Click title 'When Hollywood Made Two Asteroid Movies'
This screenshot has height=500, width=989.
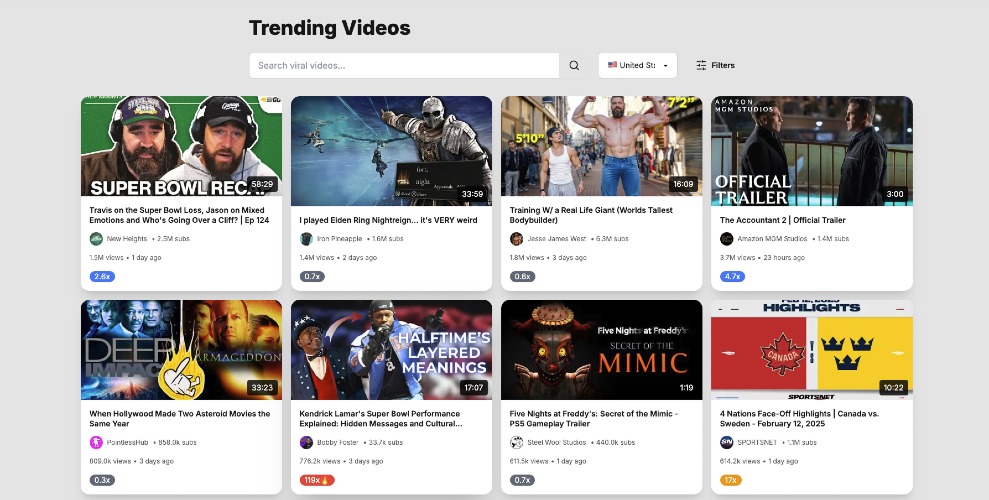(x=179, y=419)
